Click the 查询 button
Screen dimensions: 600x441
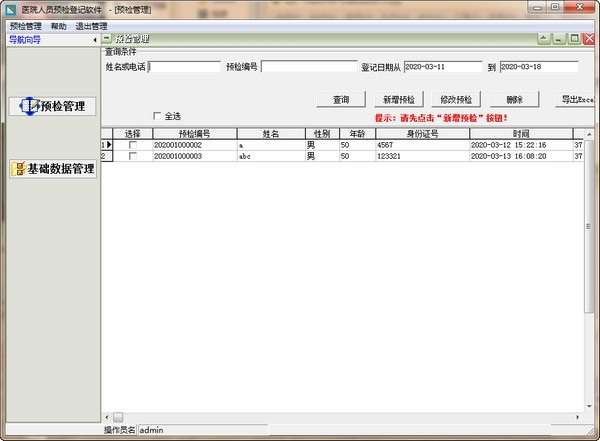(x=341, y=100)
